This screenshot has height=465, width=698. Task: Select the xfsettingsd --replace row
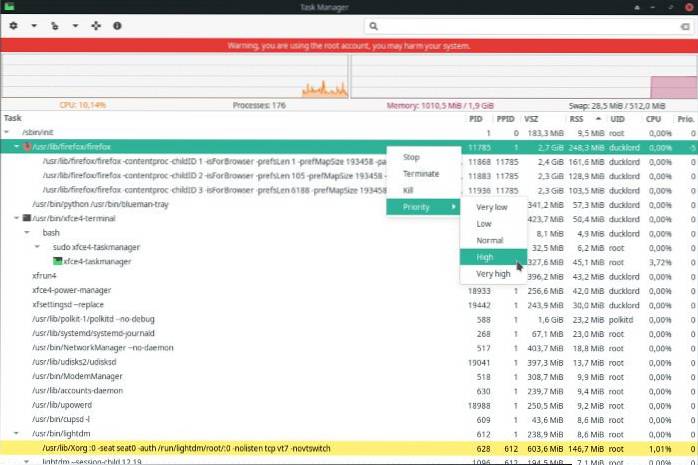tap(349, 305)
